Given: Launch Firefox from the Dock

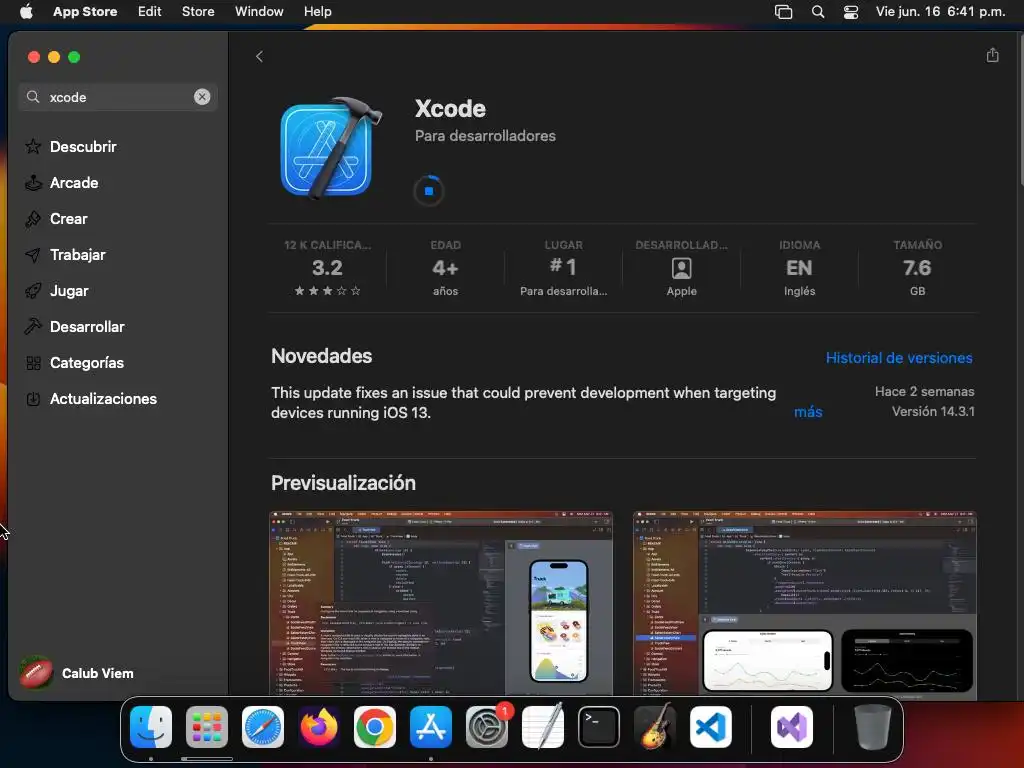Looking at the screenshot, I should coord(319,727).
